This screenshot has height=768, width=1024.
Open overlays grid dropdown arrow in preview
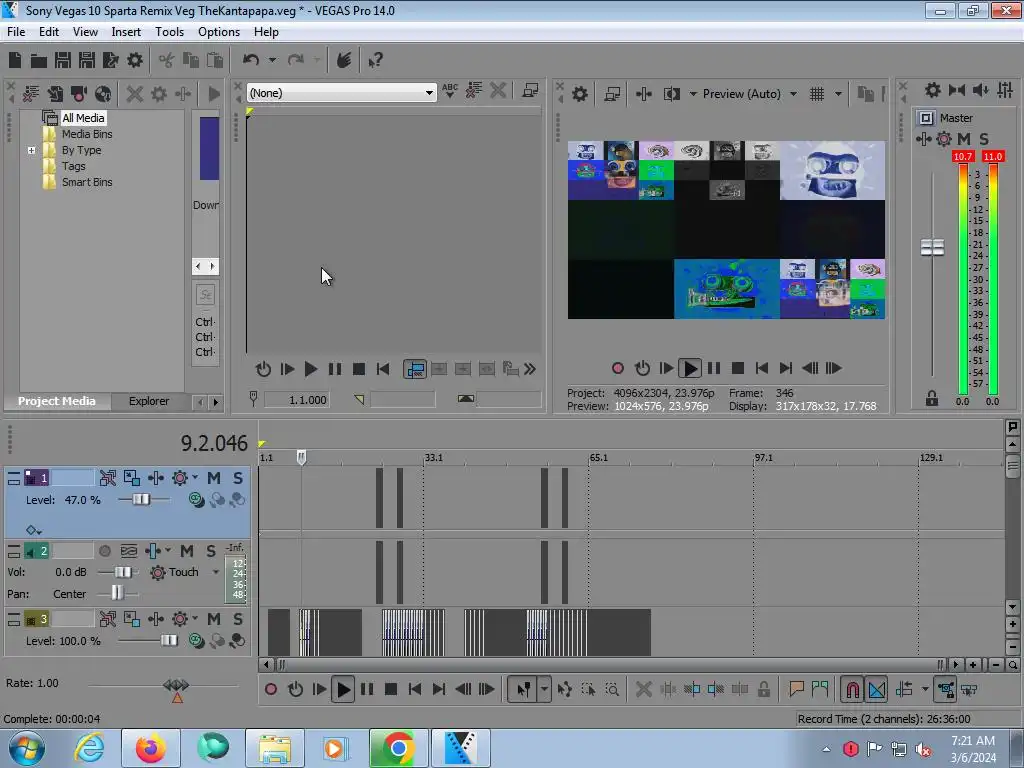pyautogui.click(x=839, y=94)
